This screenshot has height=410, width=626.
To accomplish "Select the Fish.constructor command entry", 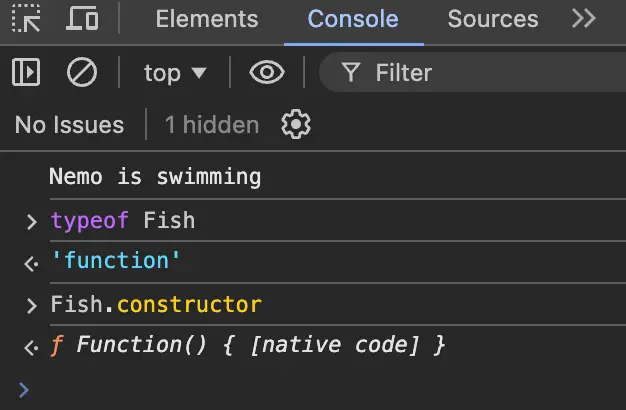I will 156,304.
